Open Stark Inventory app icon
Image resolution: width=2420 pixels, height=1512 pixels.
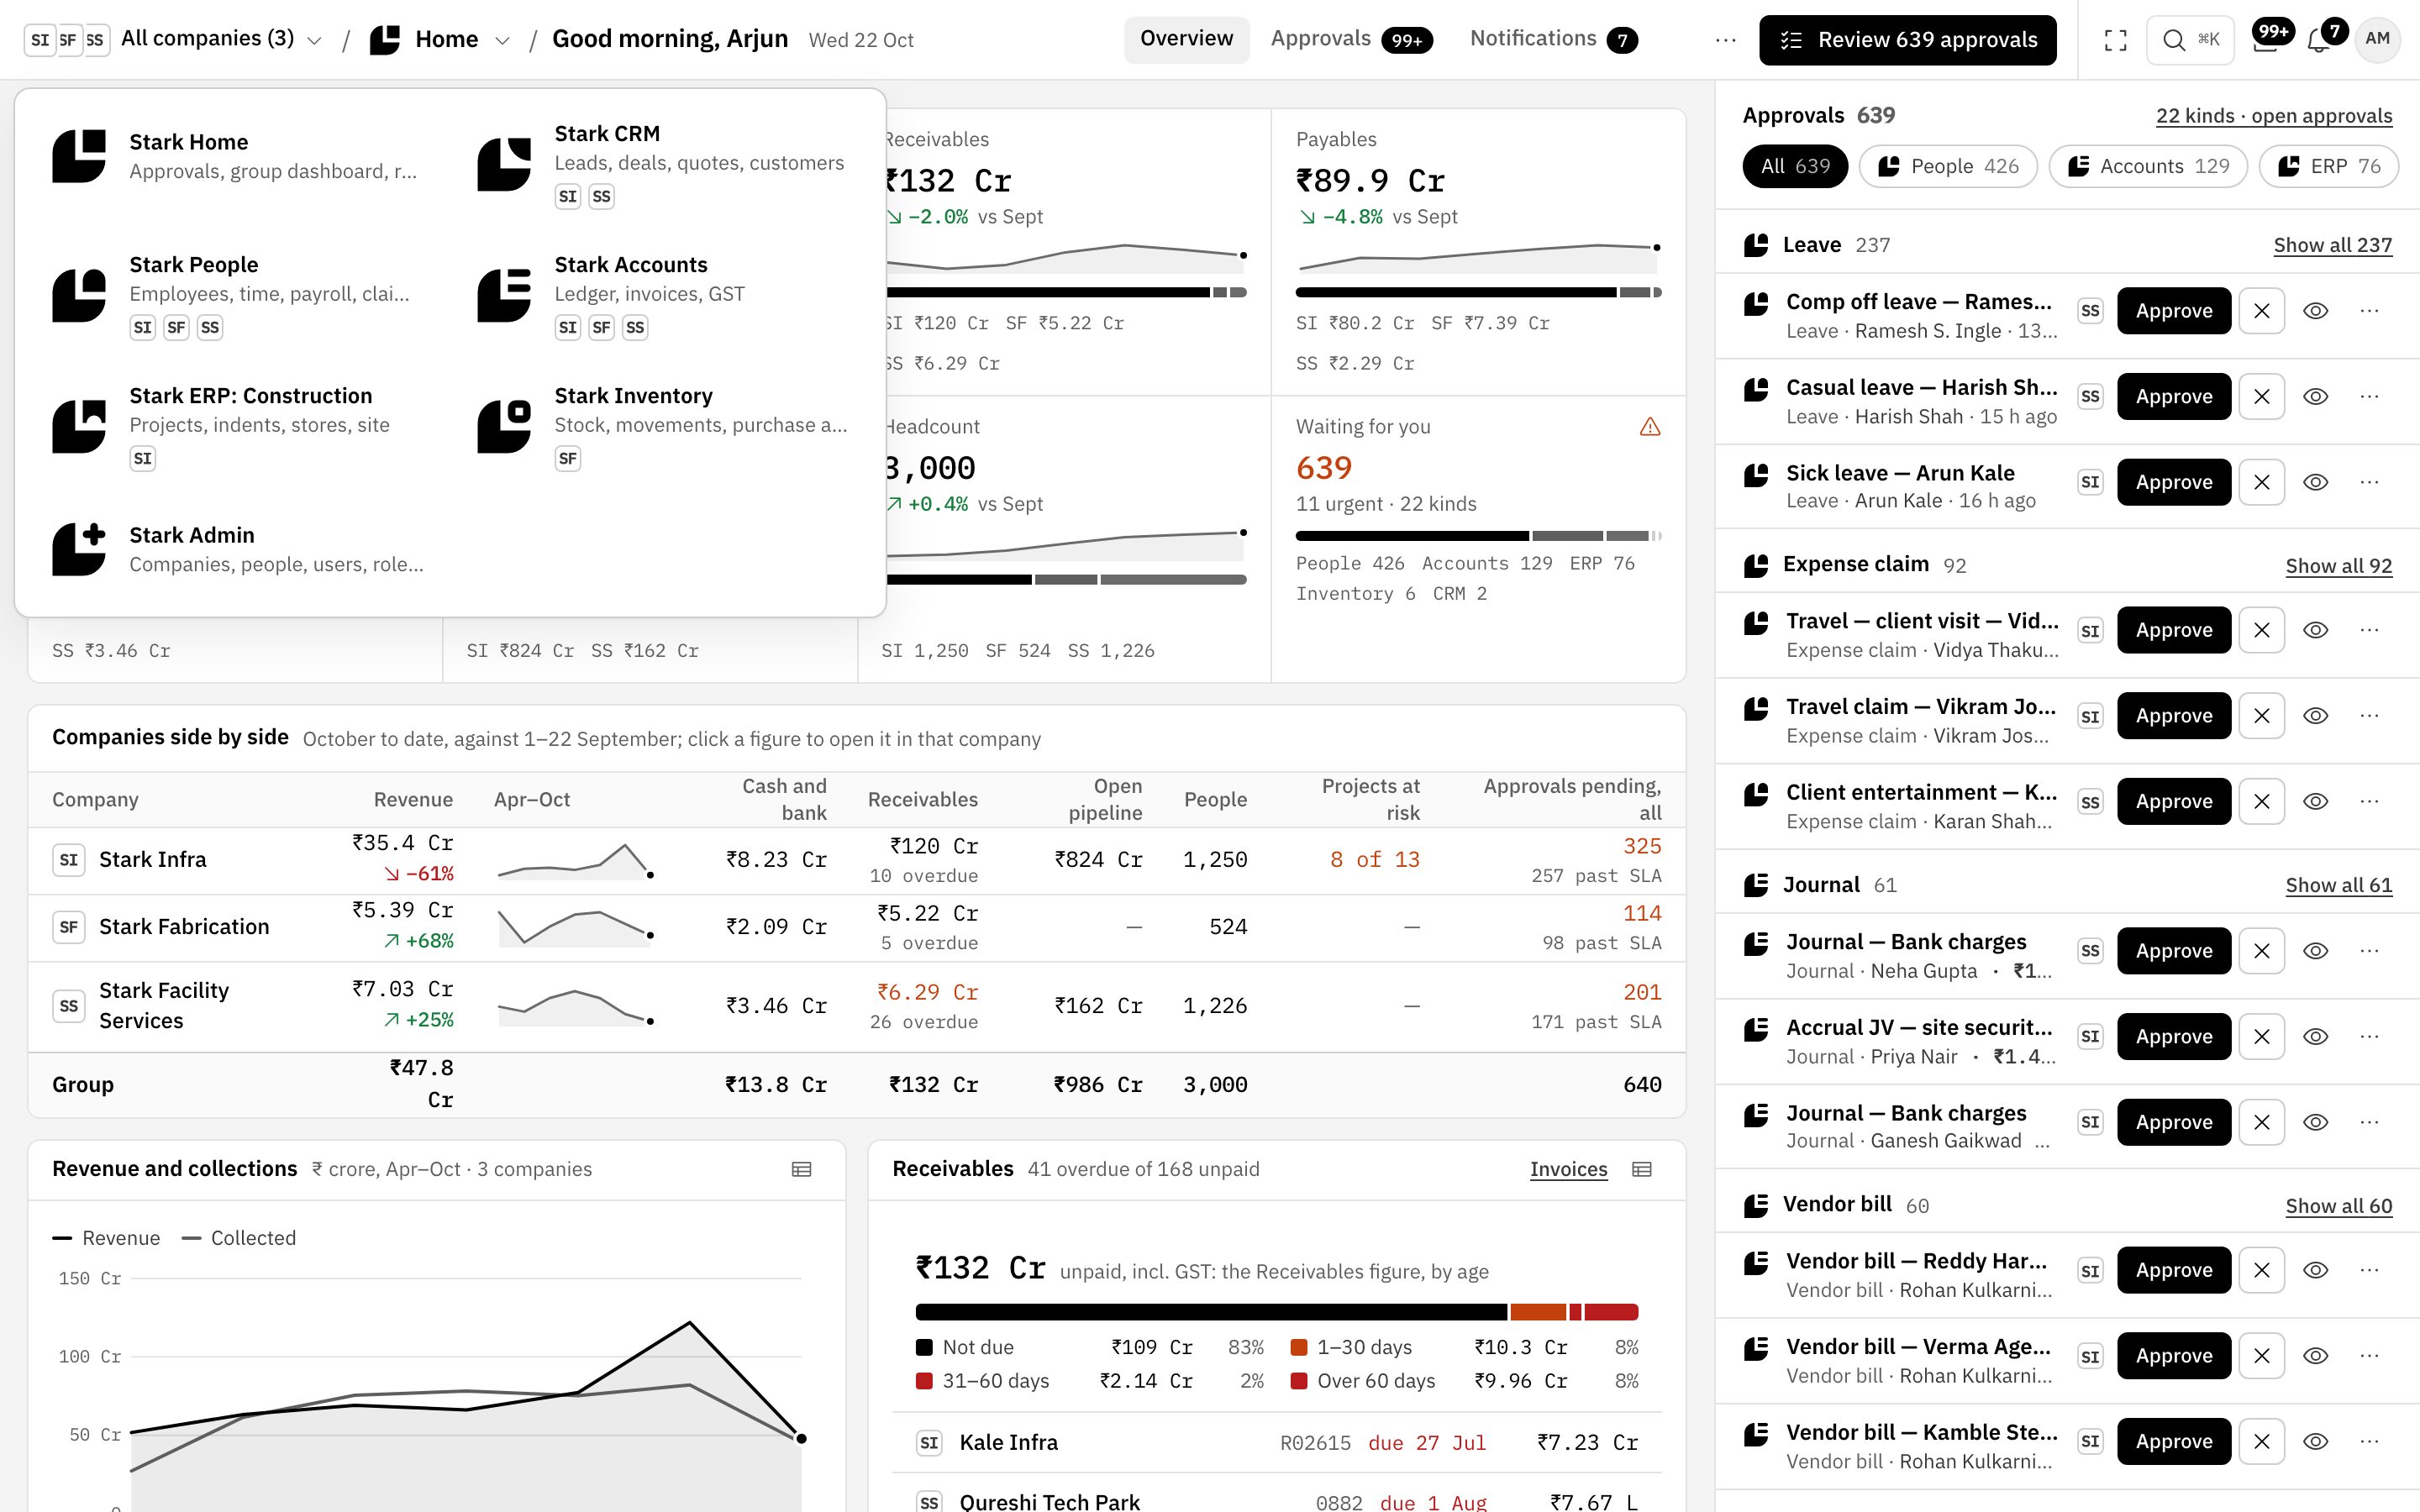click(504, 426)
